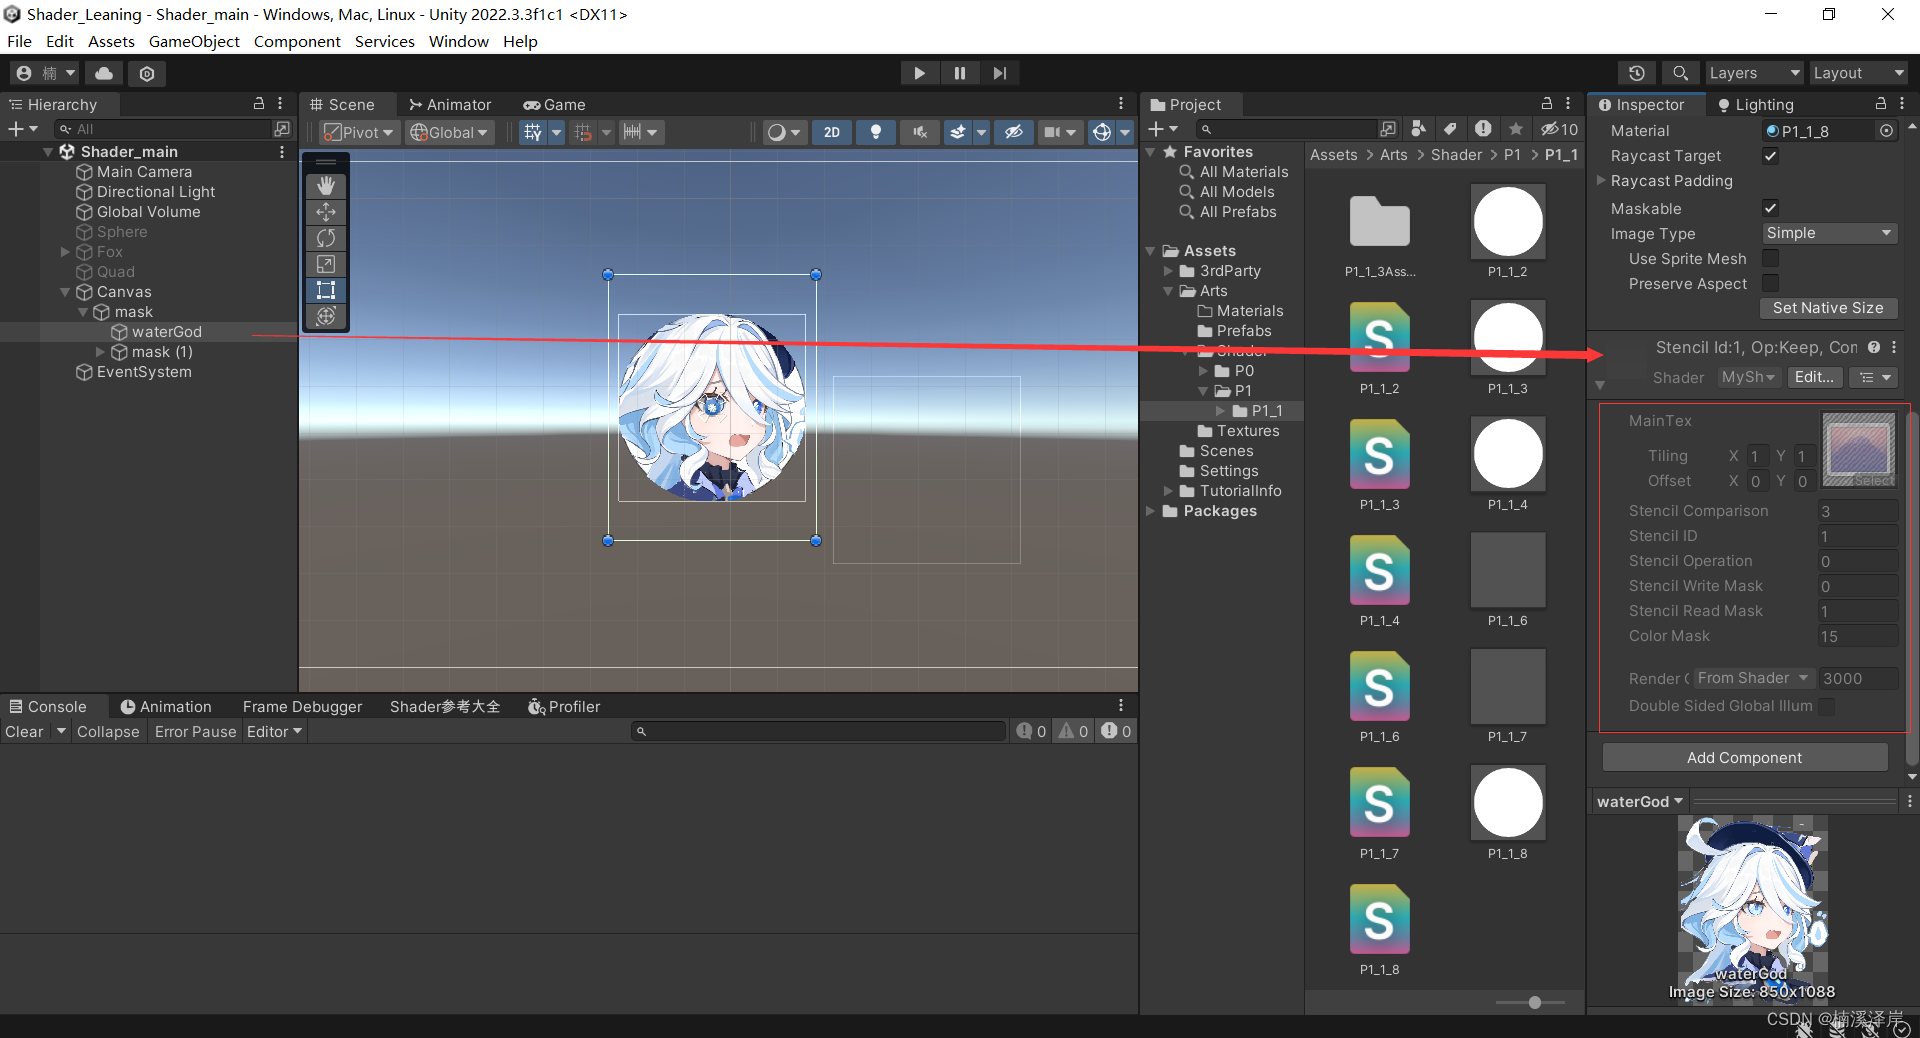Open draw mode shading dropdown

(783, 132)
